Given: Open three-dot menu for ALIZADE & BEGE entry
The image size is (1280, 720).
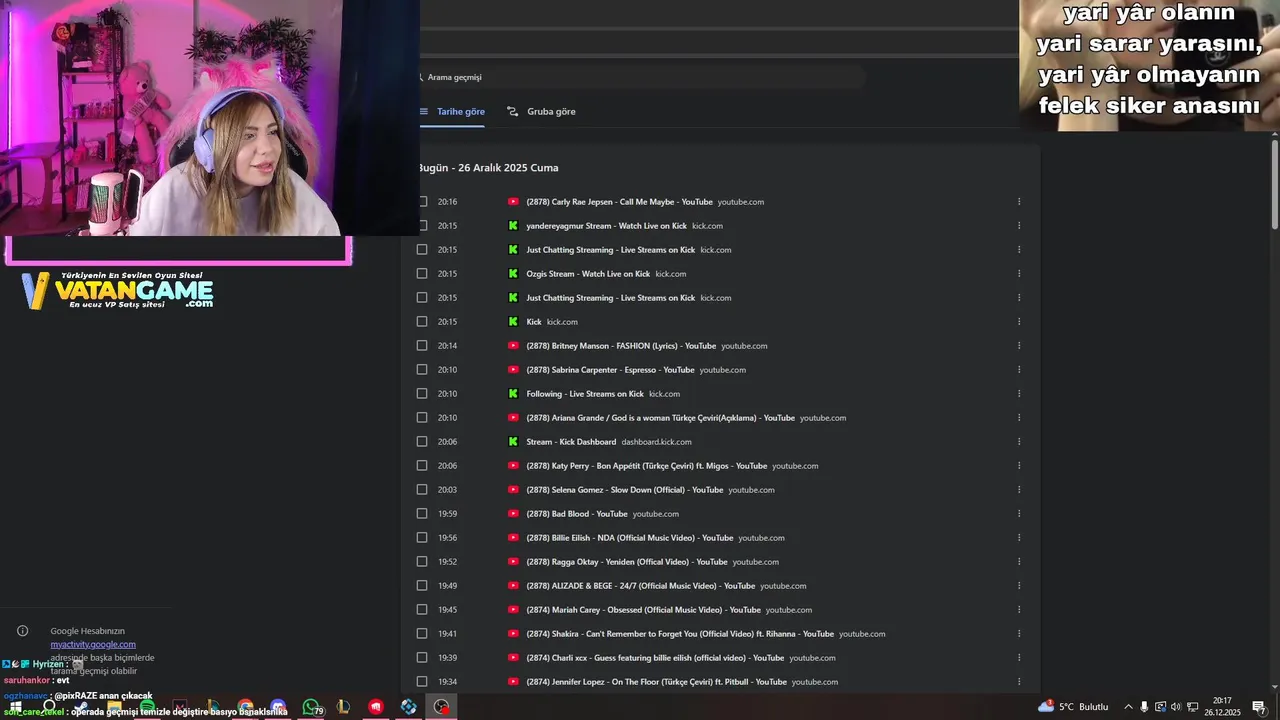Looking at the screenshot, I should pyautogui.click(x=1019, y=586).
